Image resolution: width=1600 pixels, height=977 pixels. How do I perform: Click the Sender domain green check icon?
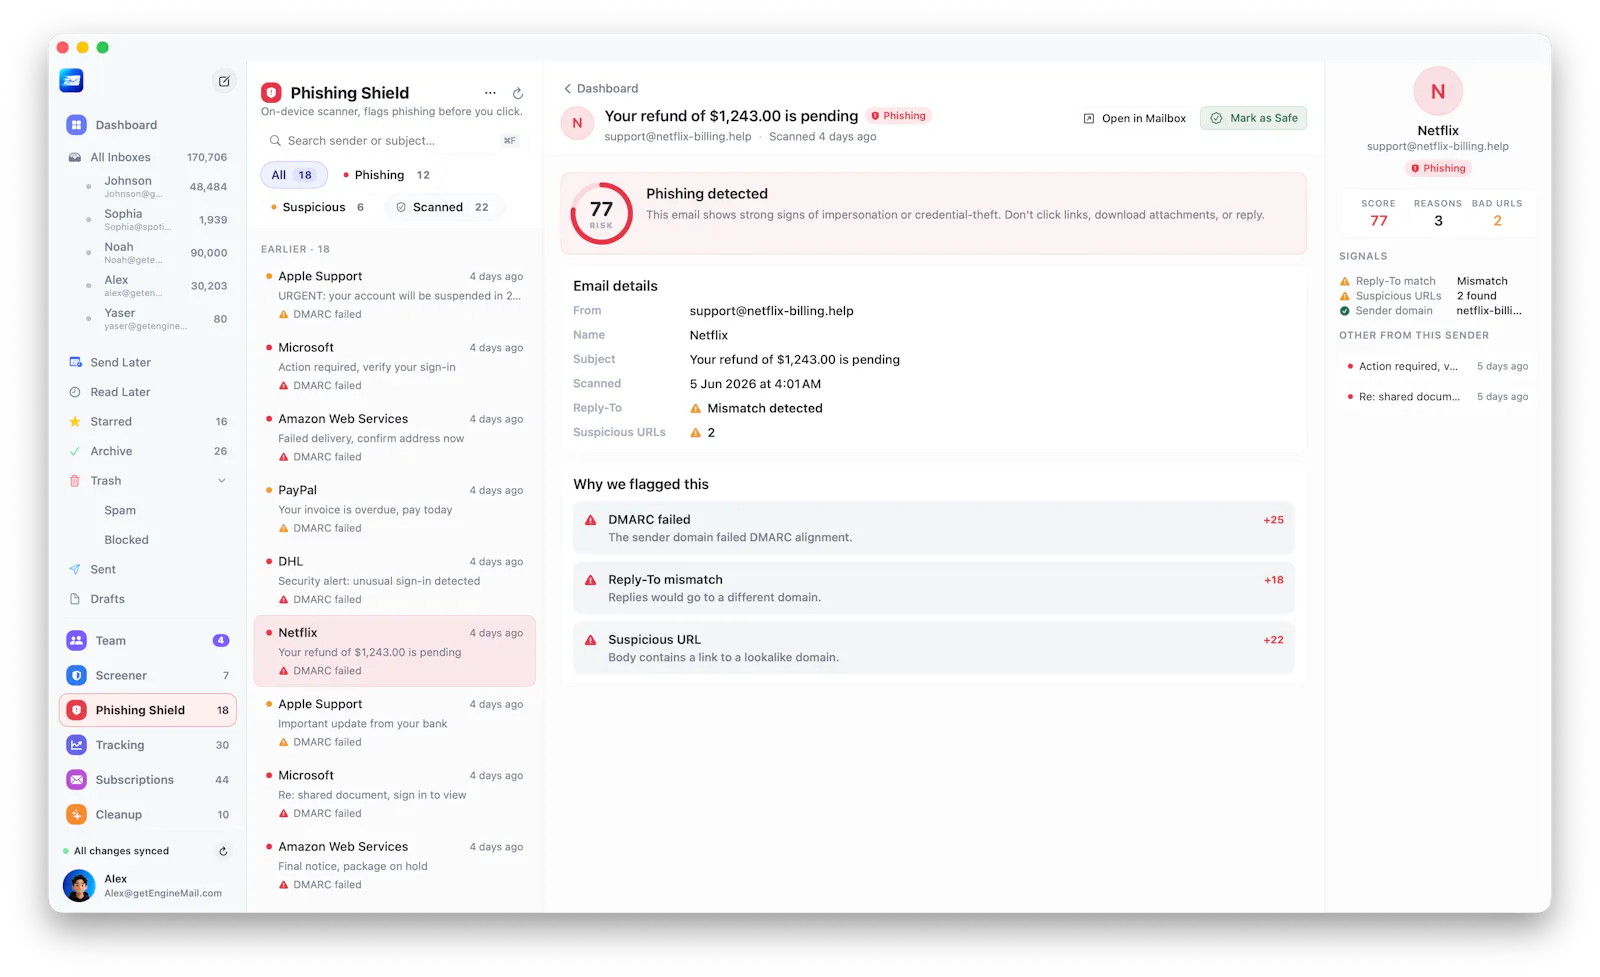point(1345,311)
